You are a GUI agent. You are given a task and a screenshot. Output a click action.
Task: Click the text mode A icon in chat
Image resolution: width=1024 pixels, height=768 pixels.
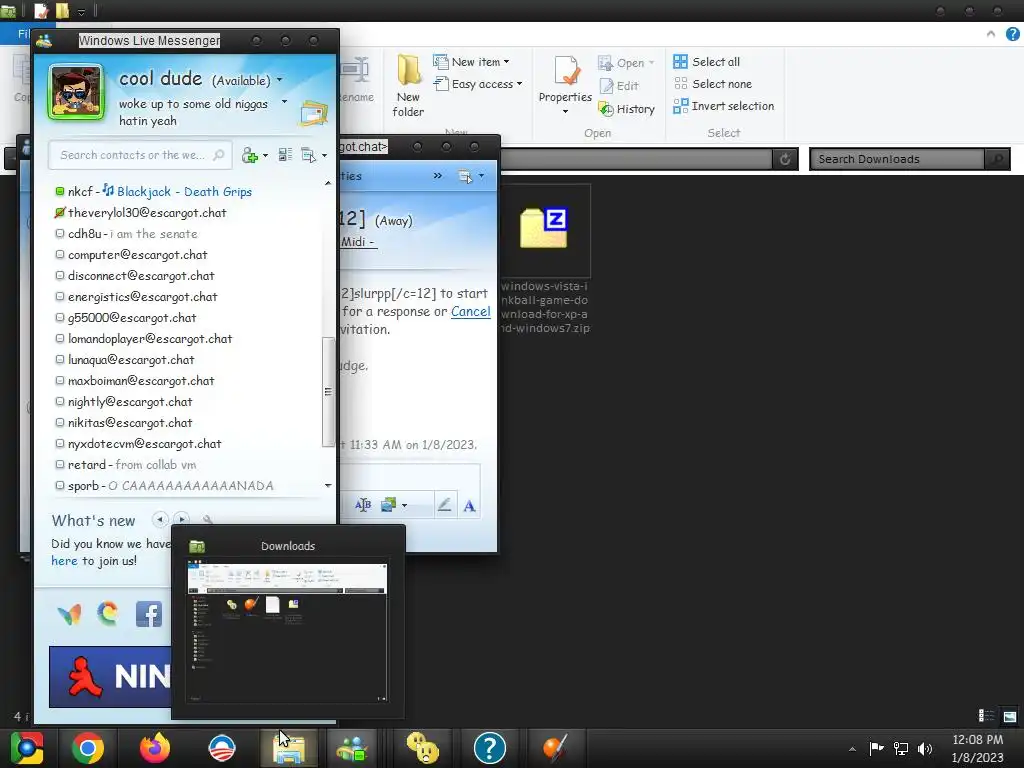(x=469, y=505)
